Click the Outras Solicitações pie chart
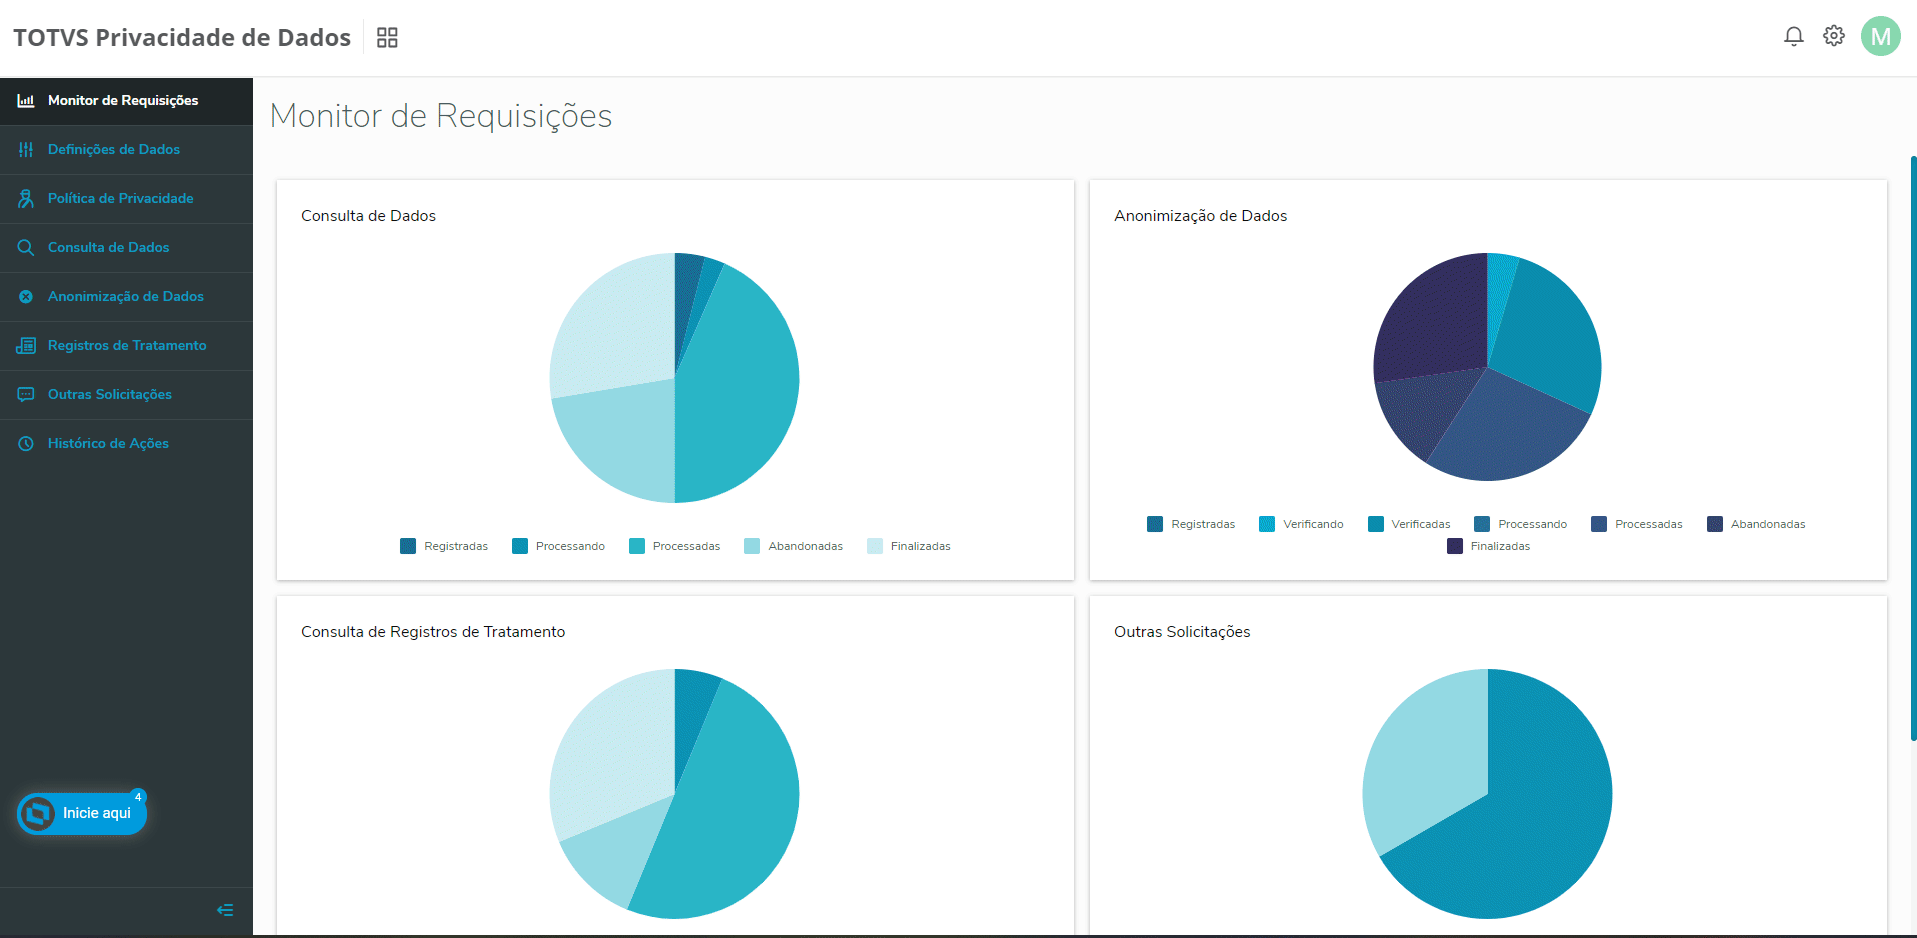1917x938 pixels. point(1487,794)
